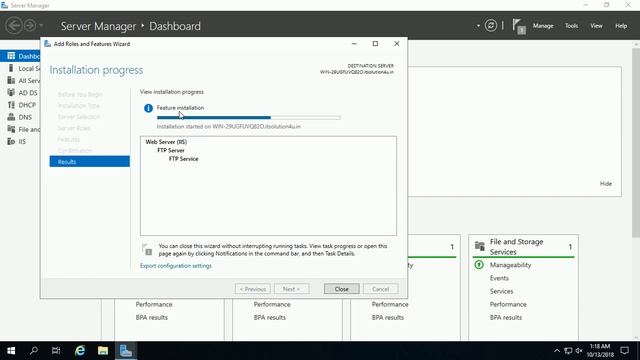Open Performance in File and Storage Services tile
Screen dimensions: 640x360
508,304
